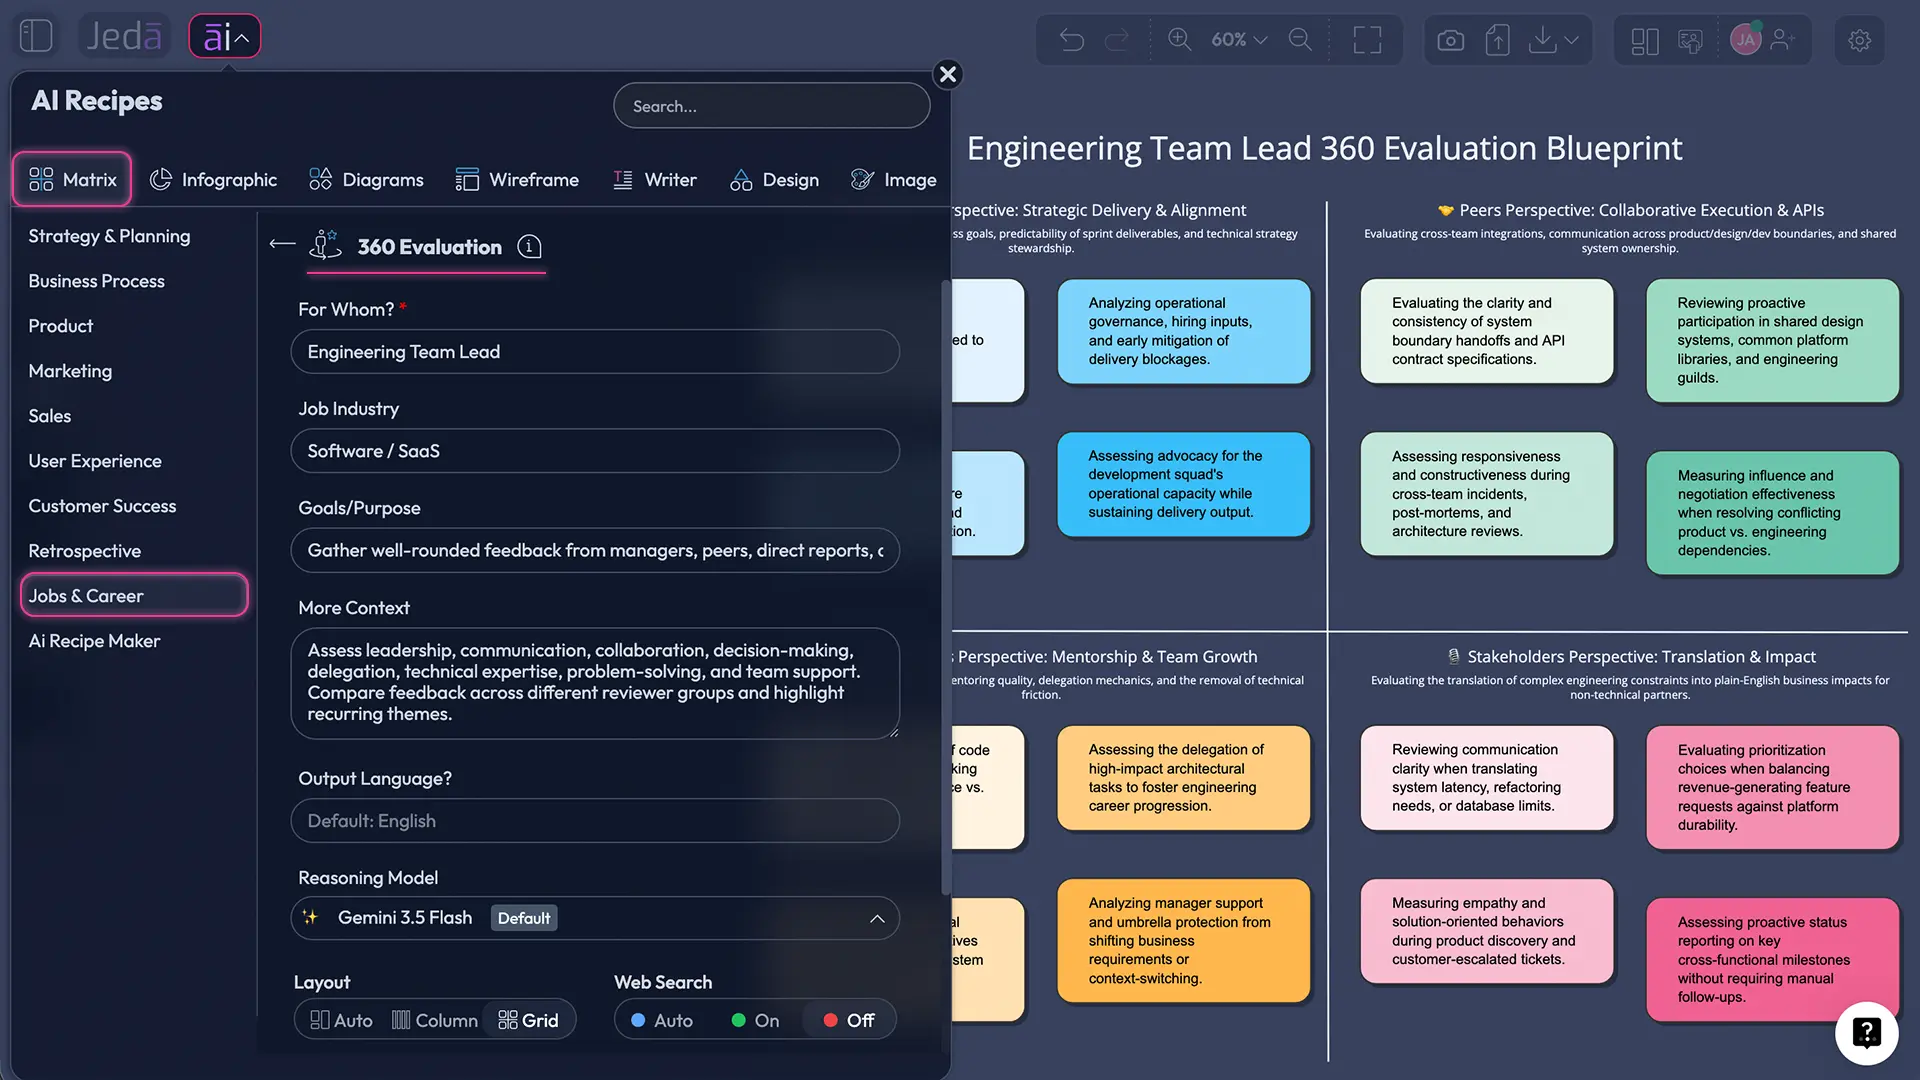Click the camera screenshot icon
The width and height of the screenshot is (1920, 1080).
coord(1450,40)
